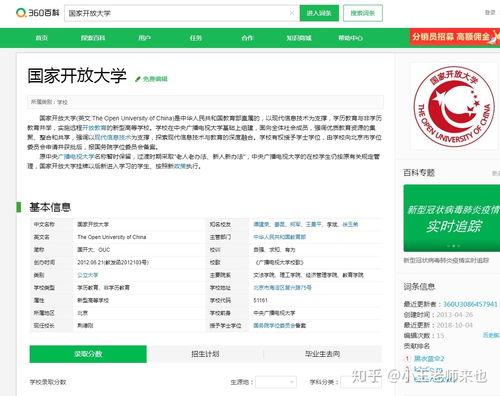The width and height of the screenshot is (500, 396).
Task: Open 知识商城 in the navigation bar
Action: pos(299,38)
